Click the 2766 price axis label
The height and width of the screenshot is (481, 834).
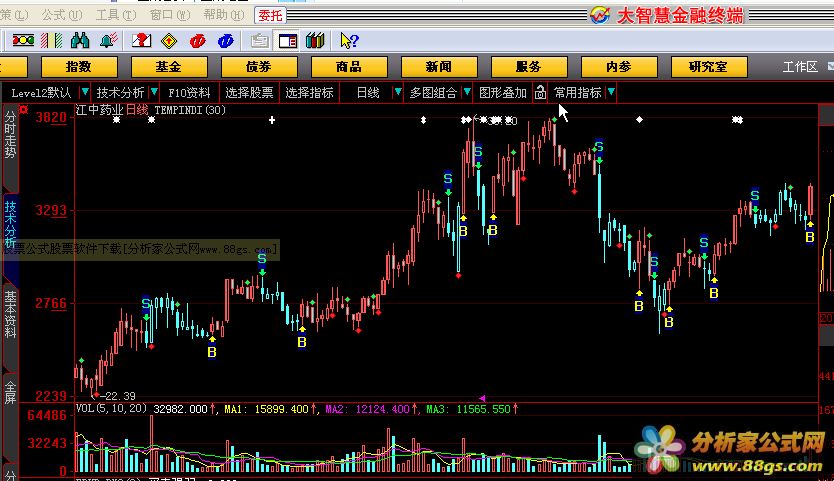pos(51,303)
